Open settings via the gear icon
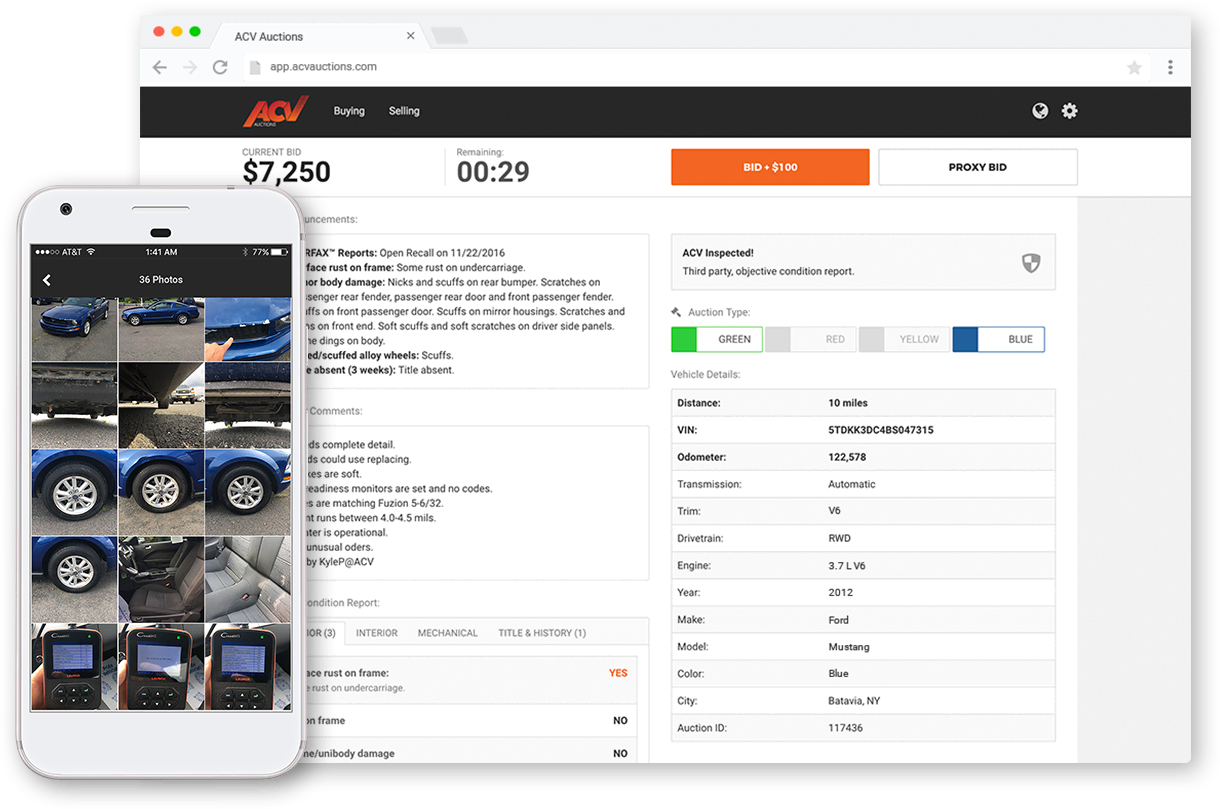Viewport: 1220px width, 809px height. click(x=1069, y=110)
